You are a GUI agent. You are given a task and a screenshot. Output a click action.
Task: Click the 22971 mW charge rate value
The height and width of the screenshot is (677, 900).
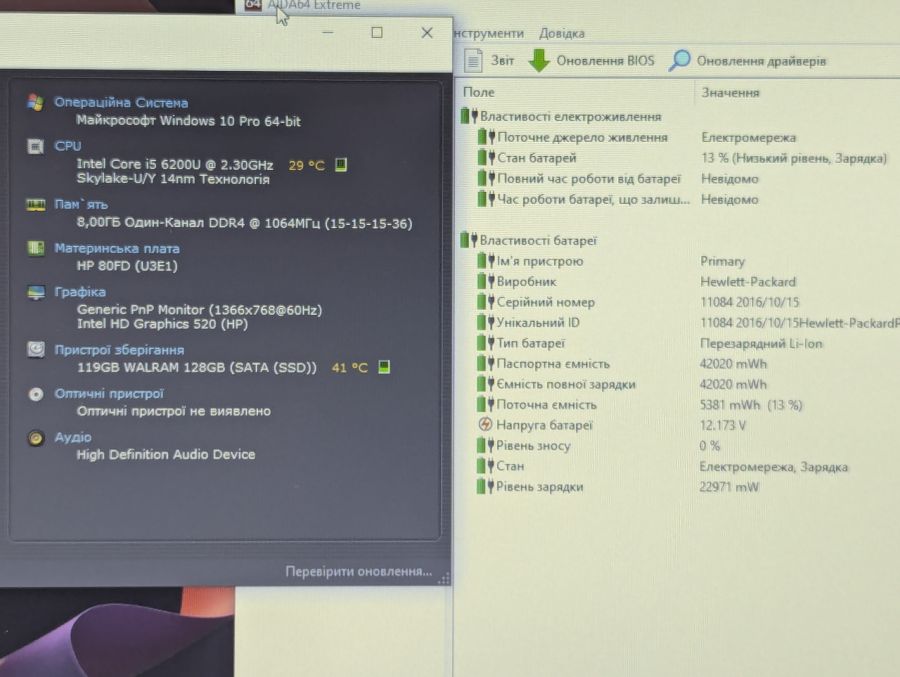click(x=729, y=487)
